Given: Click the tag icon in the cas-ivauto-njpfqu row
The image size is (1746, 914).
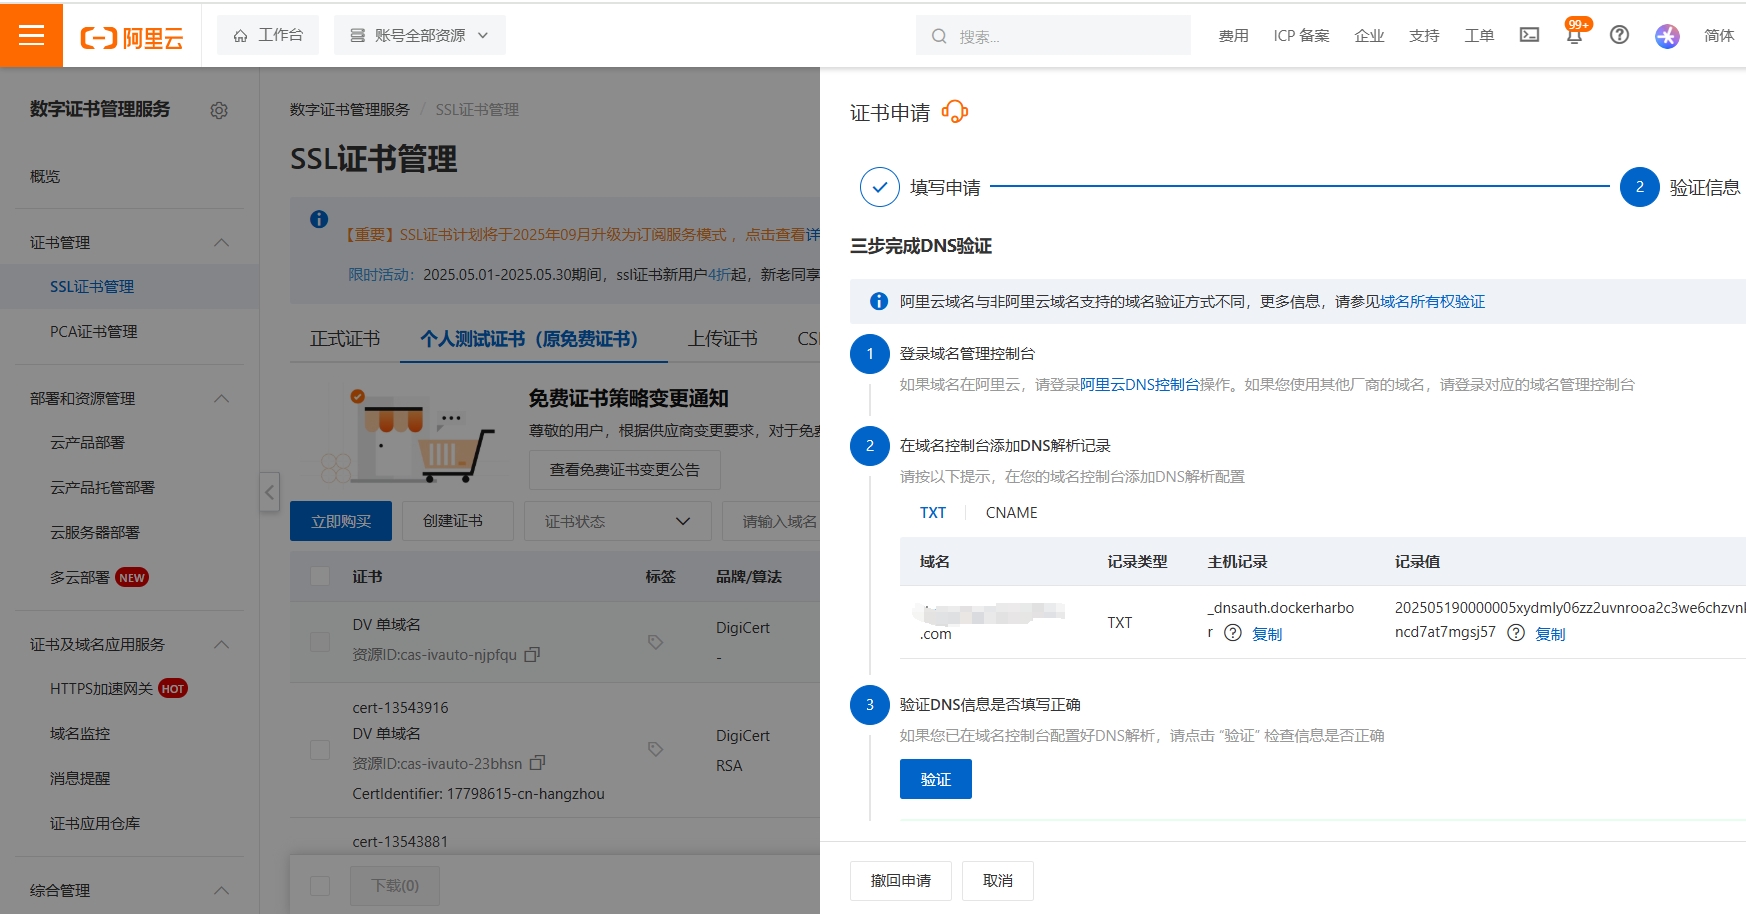Looking at the screenshot, I should point(655,642).
